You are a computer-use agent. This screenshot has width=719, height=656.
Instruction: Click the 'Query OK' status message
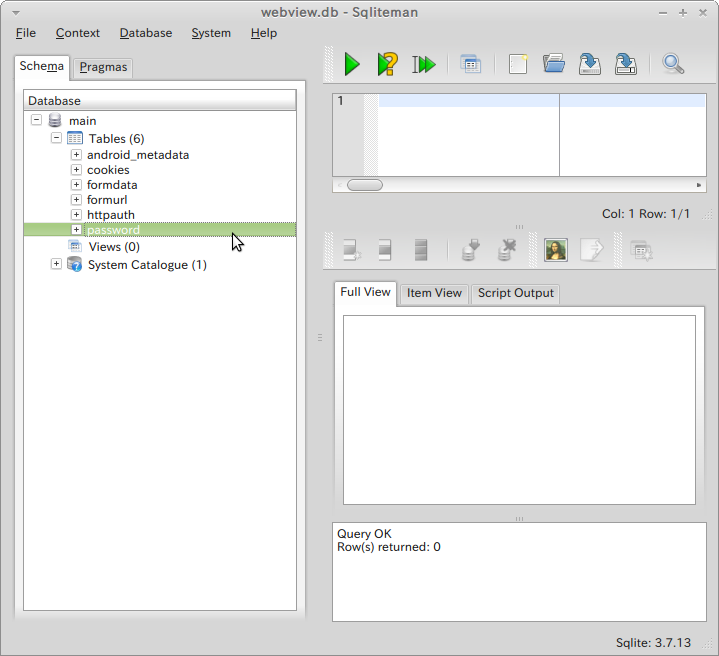(x=364, y=534)
